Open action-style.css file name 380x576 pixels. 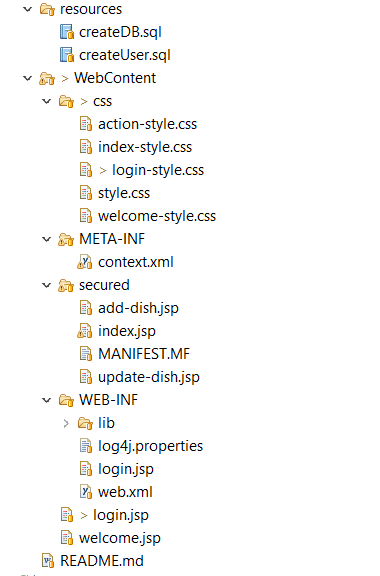click(x=147, y=124)
